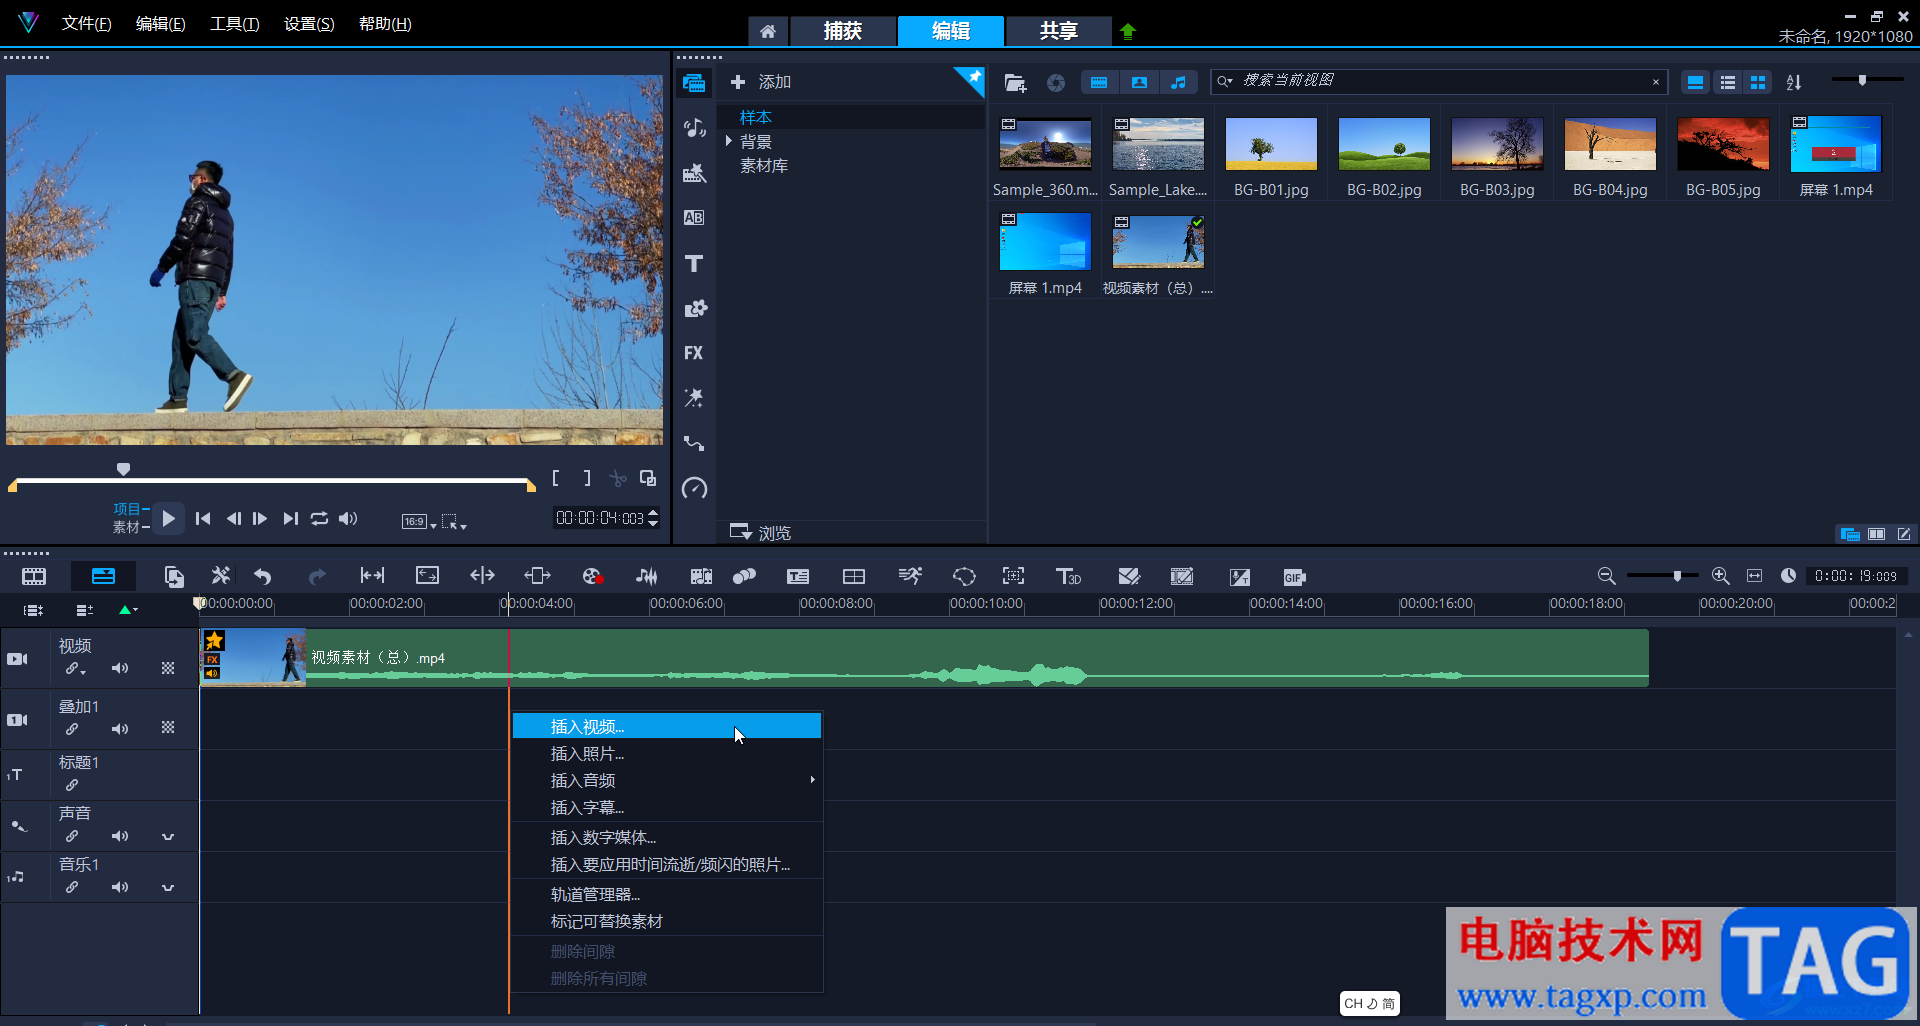Click the Play button in preview
Viewport: 1920px width, 1026px height.
point(168,518)
